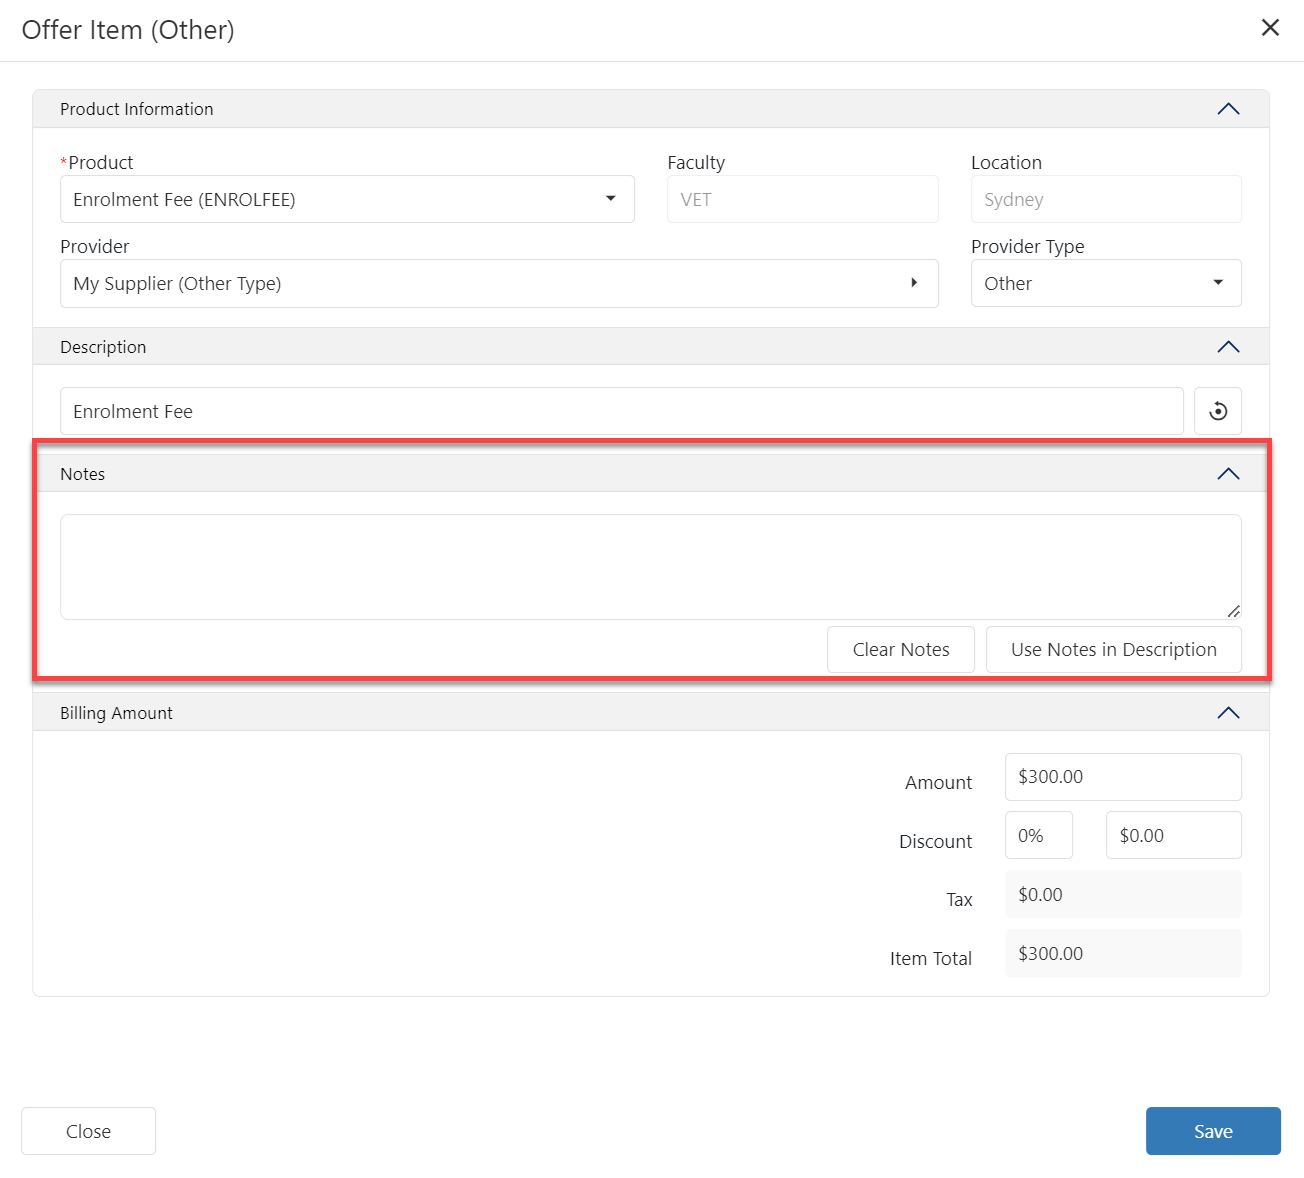The width and height of the screenshot is (1304, 1178).
Task: Expand the Provider My Supplier selector
Action: coord(499,283)
